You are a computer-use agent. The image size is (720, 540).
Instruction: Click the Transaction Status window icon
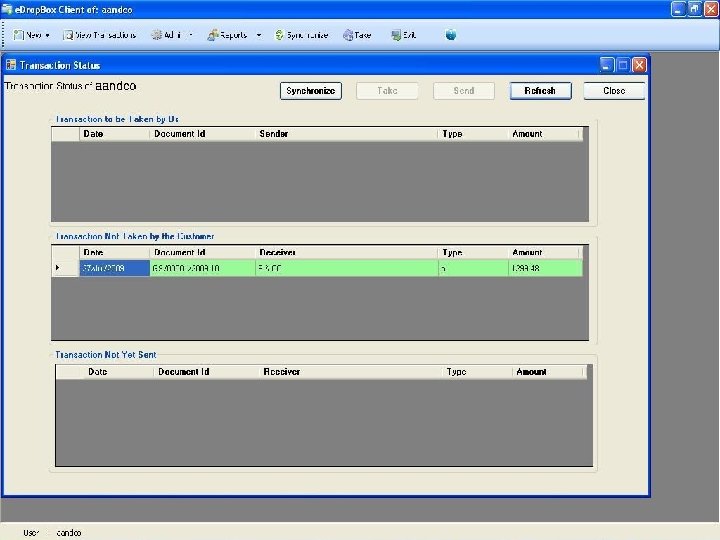(11, 65)
